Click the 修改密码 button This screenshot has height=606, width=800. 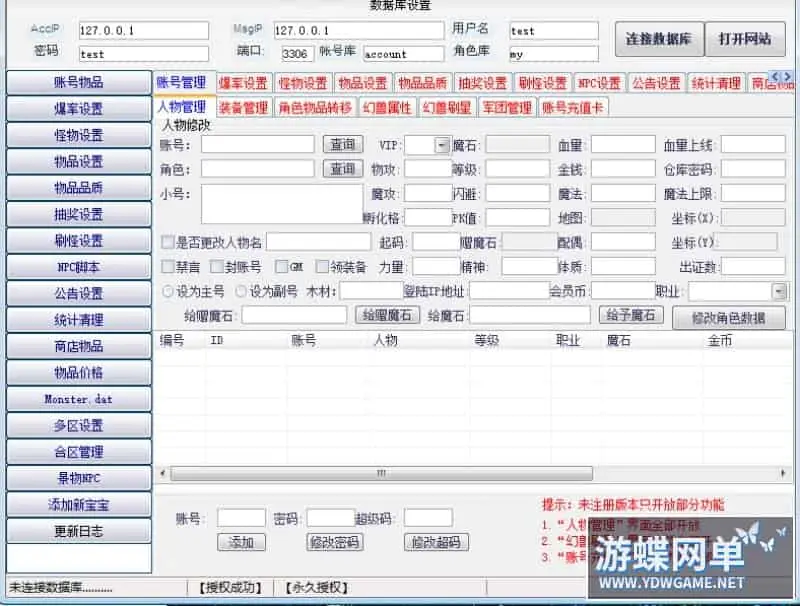point(335,542)
